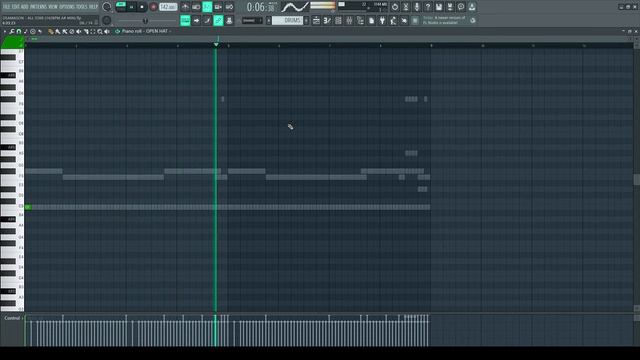This screenshot has width=640, height=360.
Task: Open the piano roll view icon
Action: click(327, 20)
